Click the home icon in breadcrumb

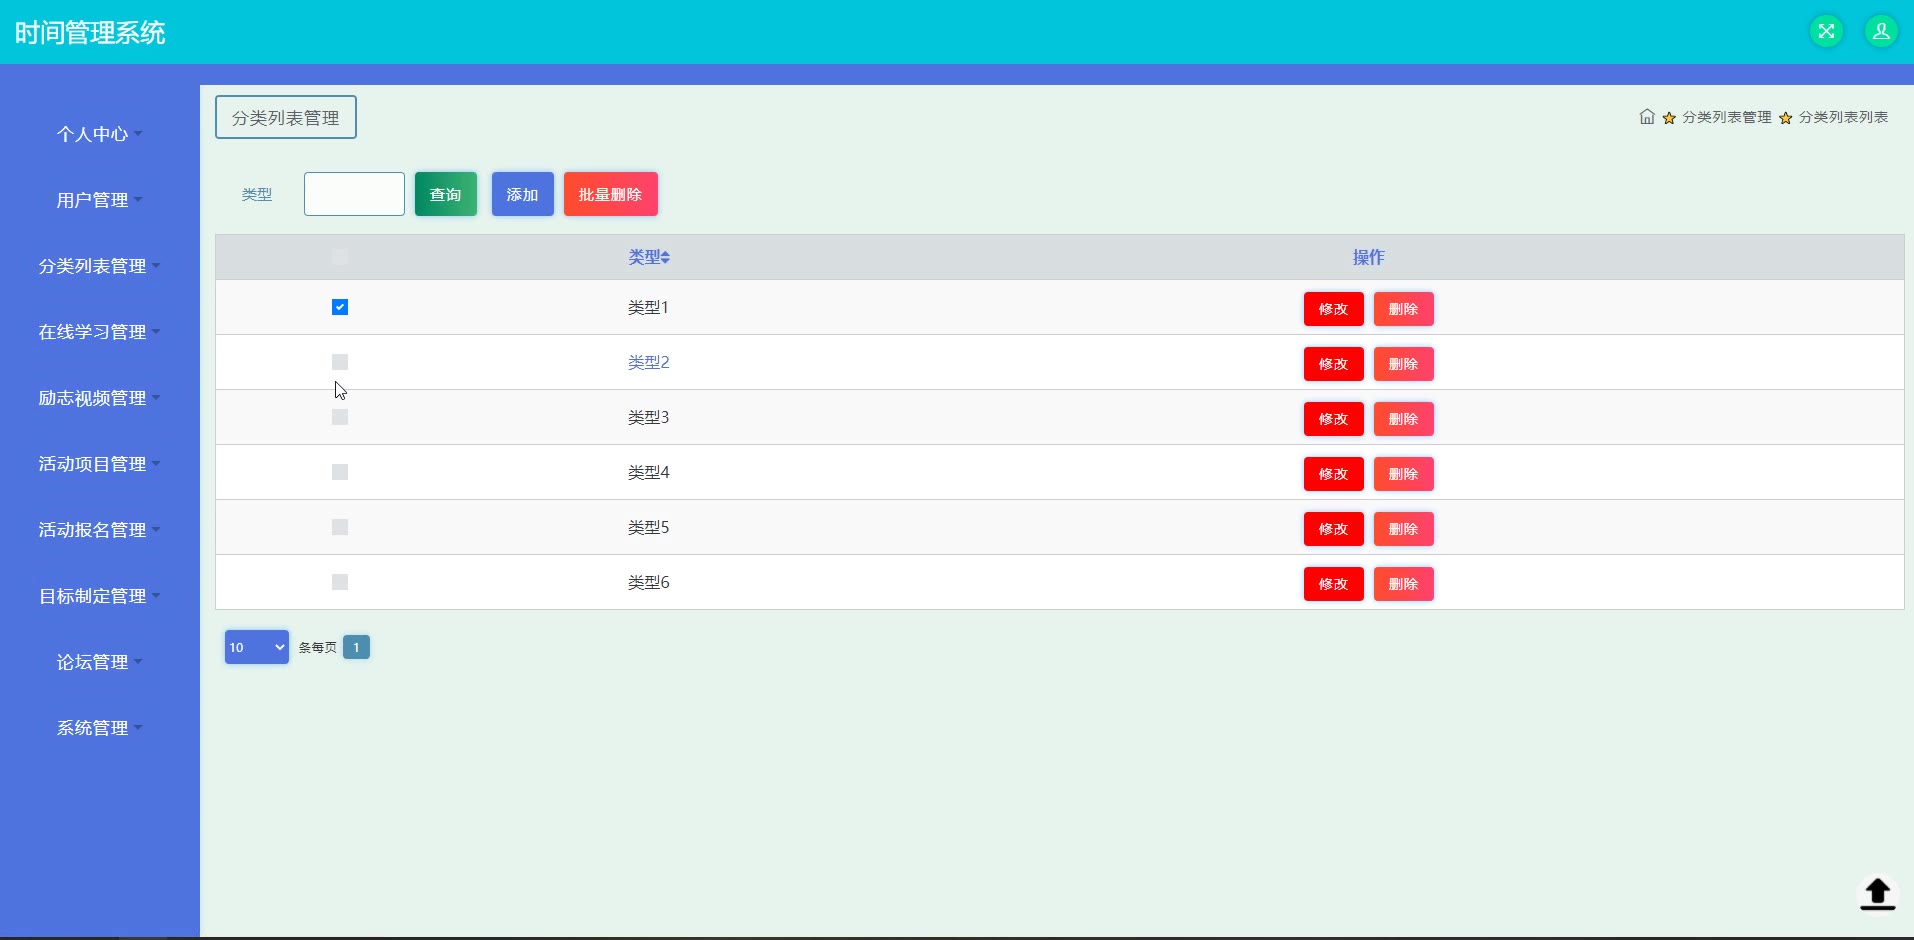pyautogui.click(x=1647, y=117)
